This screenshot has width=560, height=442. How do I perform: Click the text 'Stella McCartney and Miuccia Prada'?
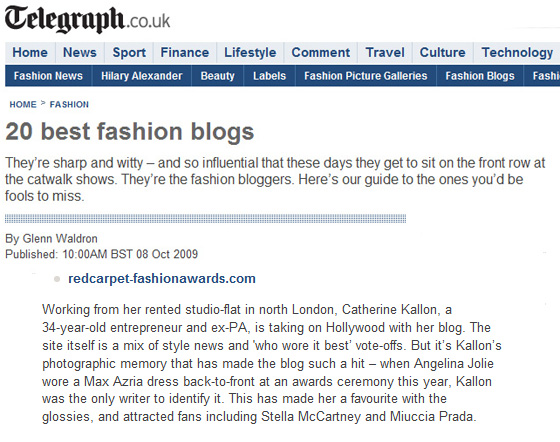(x=367, y=416)
